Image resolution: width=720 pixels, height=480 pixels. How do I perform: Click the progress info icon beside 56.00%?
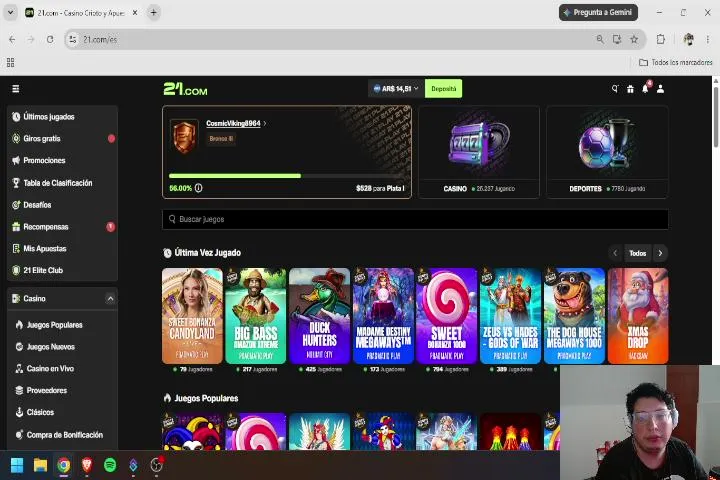pos(198,188)
